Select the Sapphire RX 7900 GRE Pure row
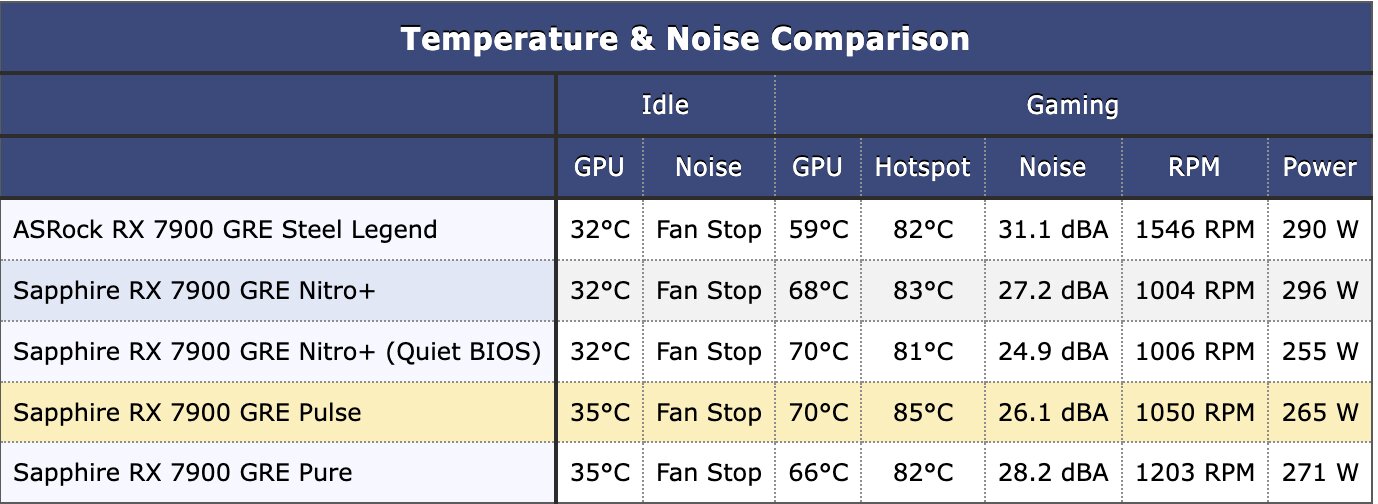 point(686,472)
